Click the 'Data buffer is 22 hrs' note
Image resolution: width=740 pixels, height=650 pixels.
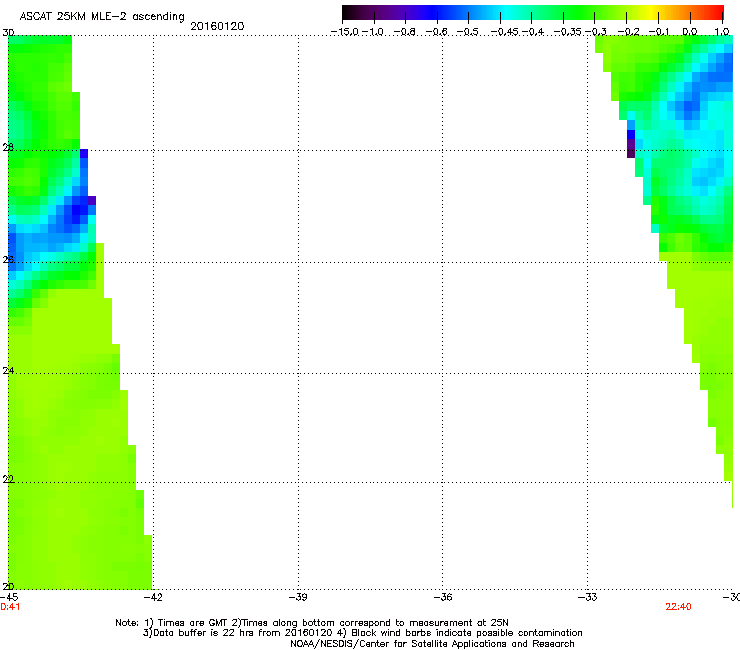tap(362, 633)
